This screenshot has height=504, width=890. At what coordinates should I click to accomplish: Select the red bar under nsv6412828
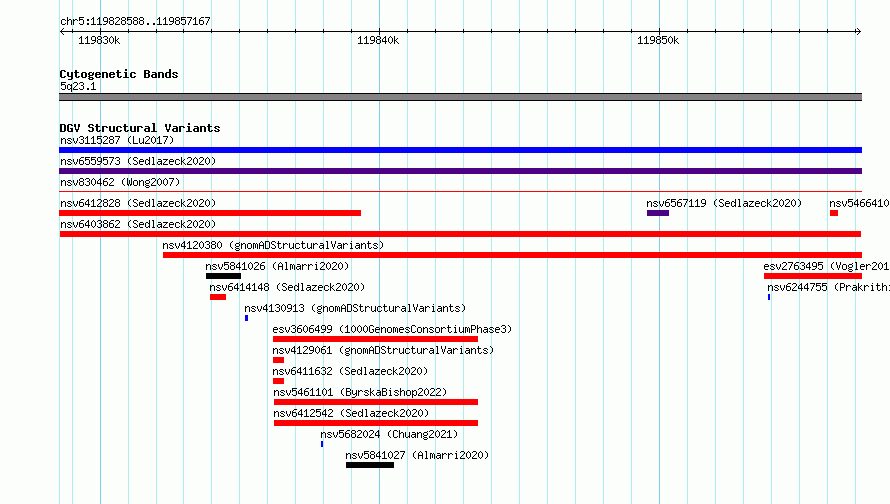tap(210, 213)
